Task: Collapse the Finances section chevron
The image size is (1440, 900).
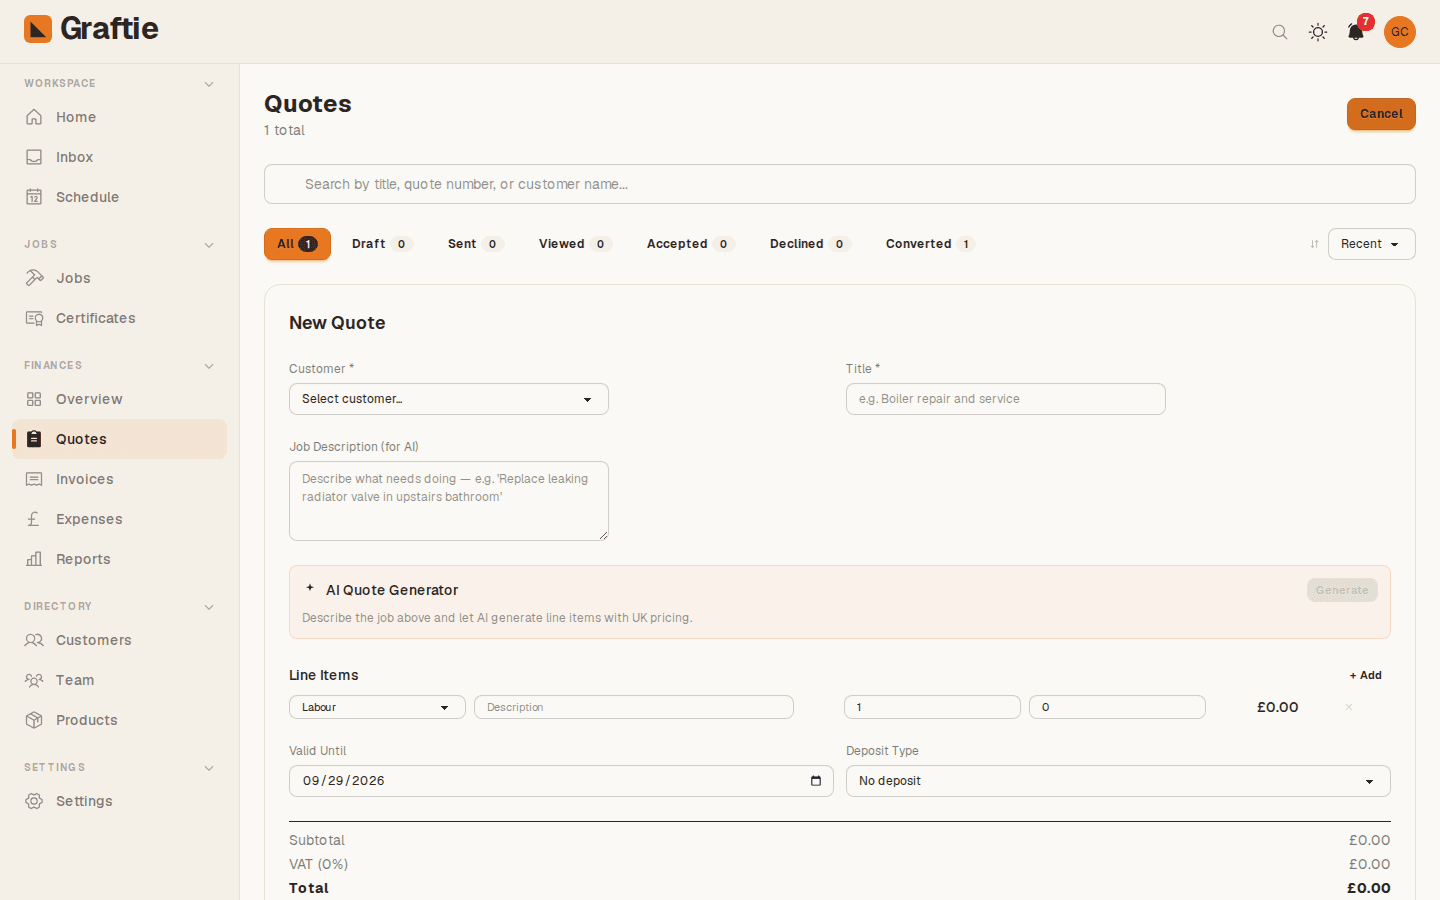Action: tap(209, 366)
